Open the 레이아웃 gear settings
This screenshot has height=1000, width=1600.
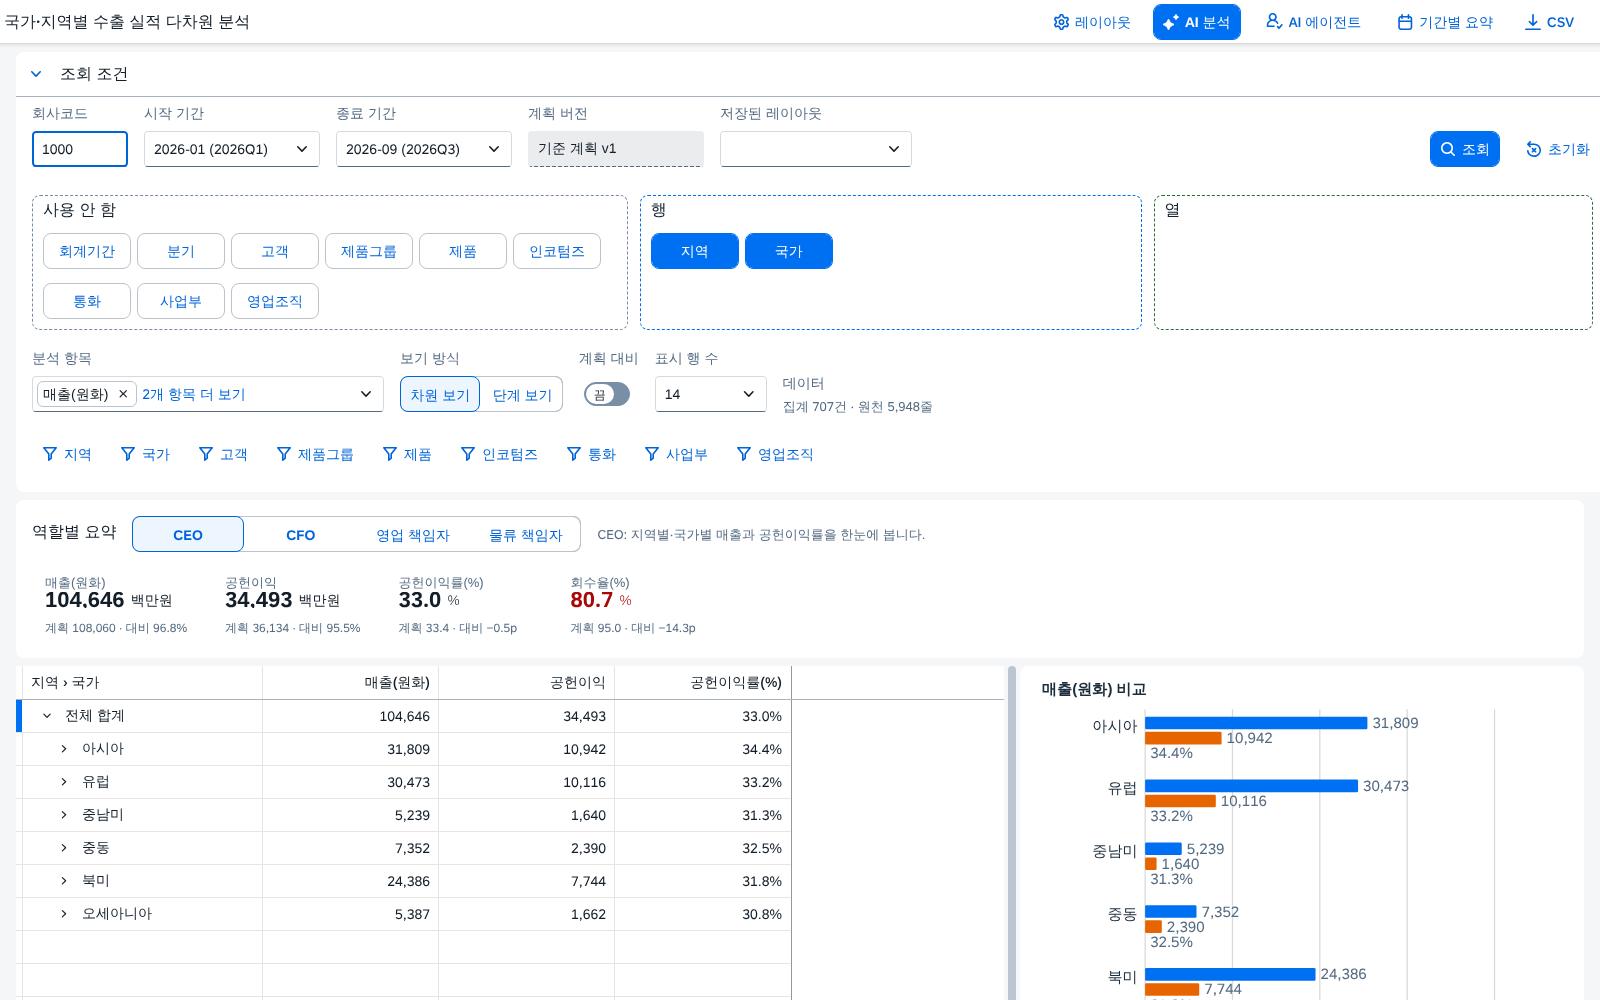(x=1092, y=22)
